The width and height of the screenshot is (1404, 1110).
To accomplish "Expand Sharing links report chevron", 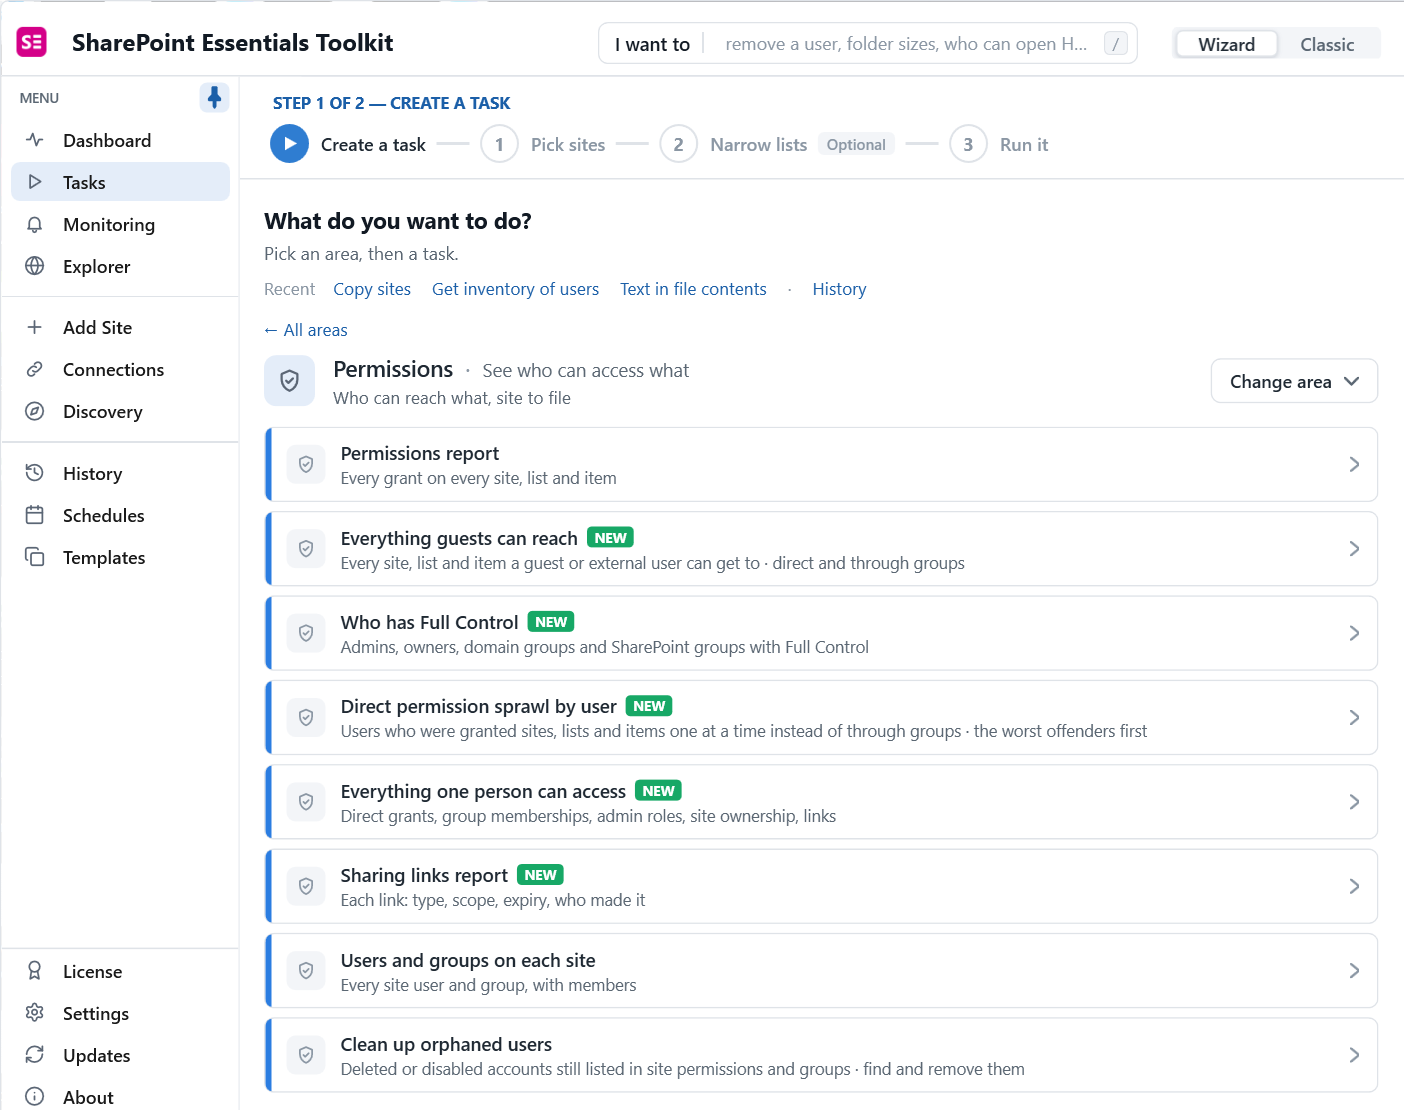I will click(1354, 886).
